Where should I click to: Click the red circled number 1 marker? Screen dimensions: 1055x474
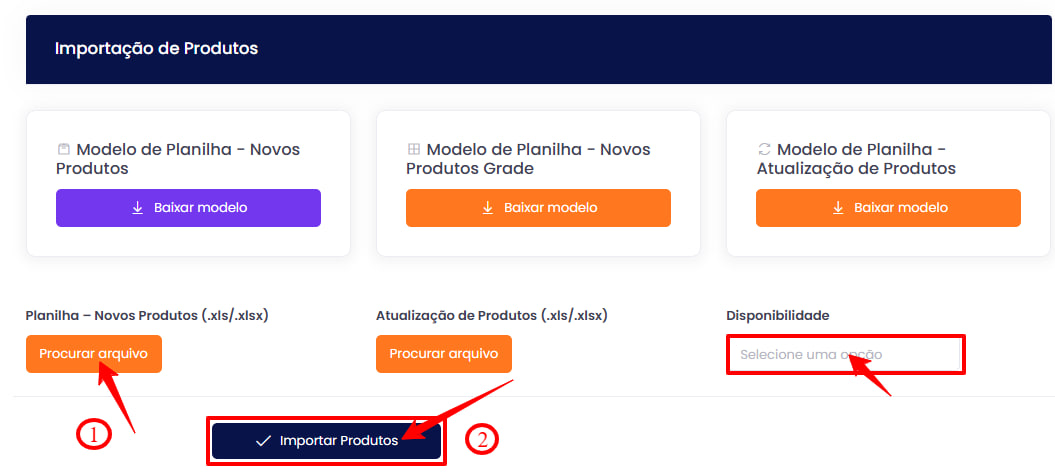point(92,434)
